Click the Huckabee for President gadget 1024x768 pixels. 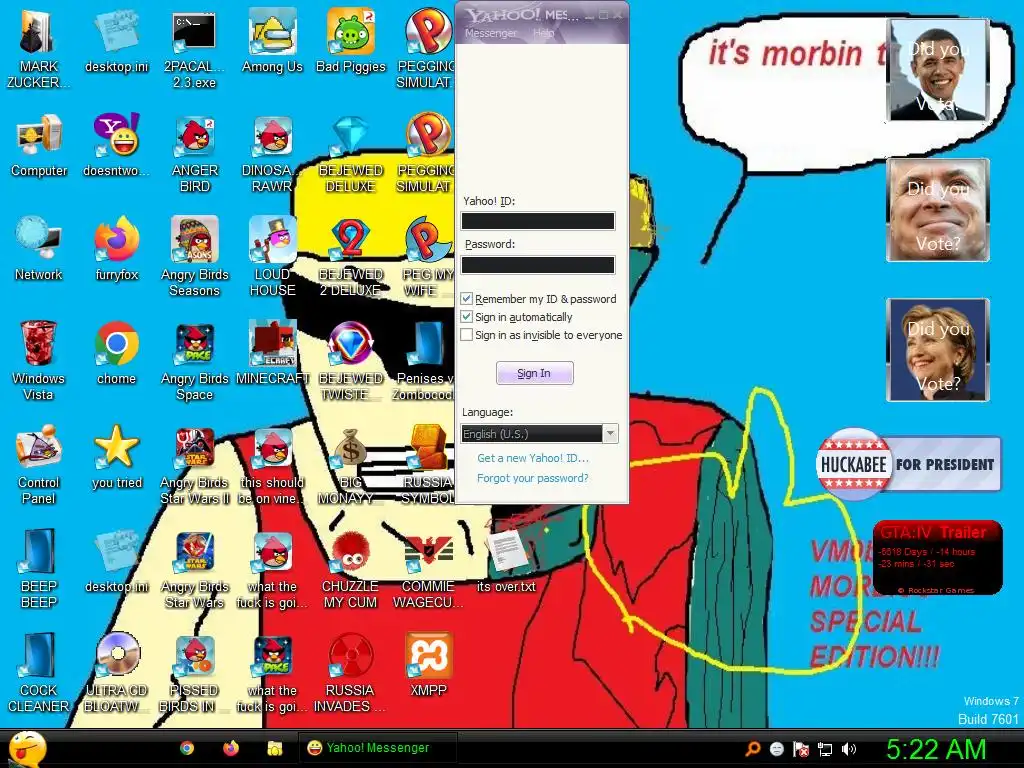coord(908,464)
